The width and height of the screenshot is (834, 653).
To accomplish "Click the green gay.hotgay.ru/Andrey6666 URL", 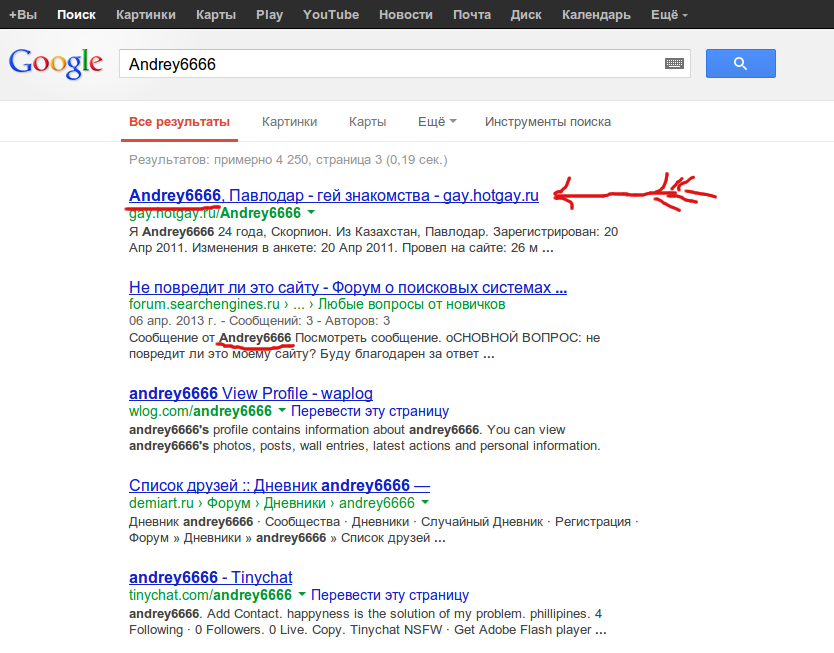I will 215,213.
